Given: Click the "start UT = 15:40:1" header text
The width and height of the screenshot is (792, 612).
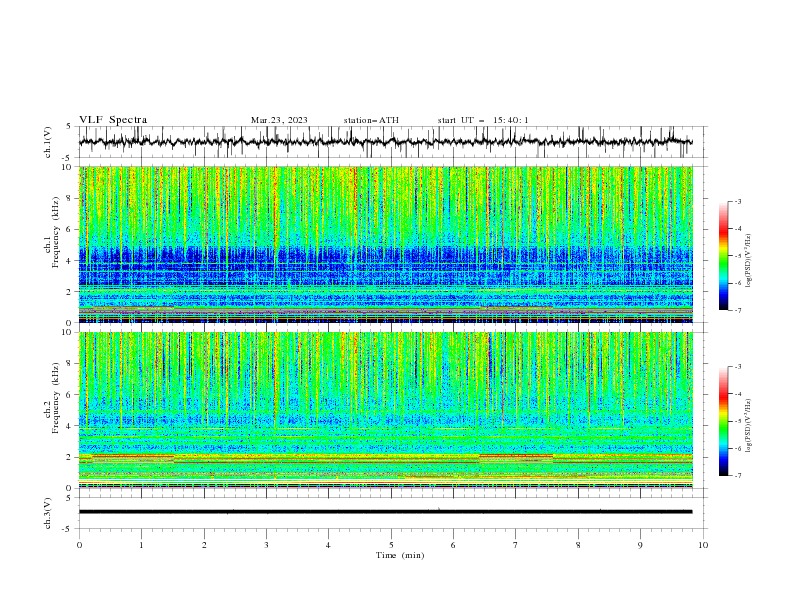Looking at the screenshot, I should point(483,120).
